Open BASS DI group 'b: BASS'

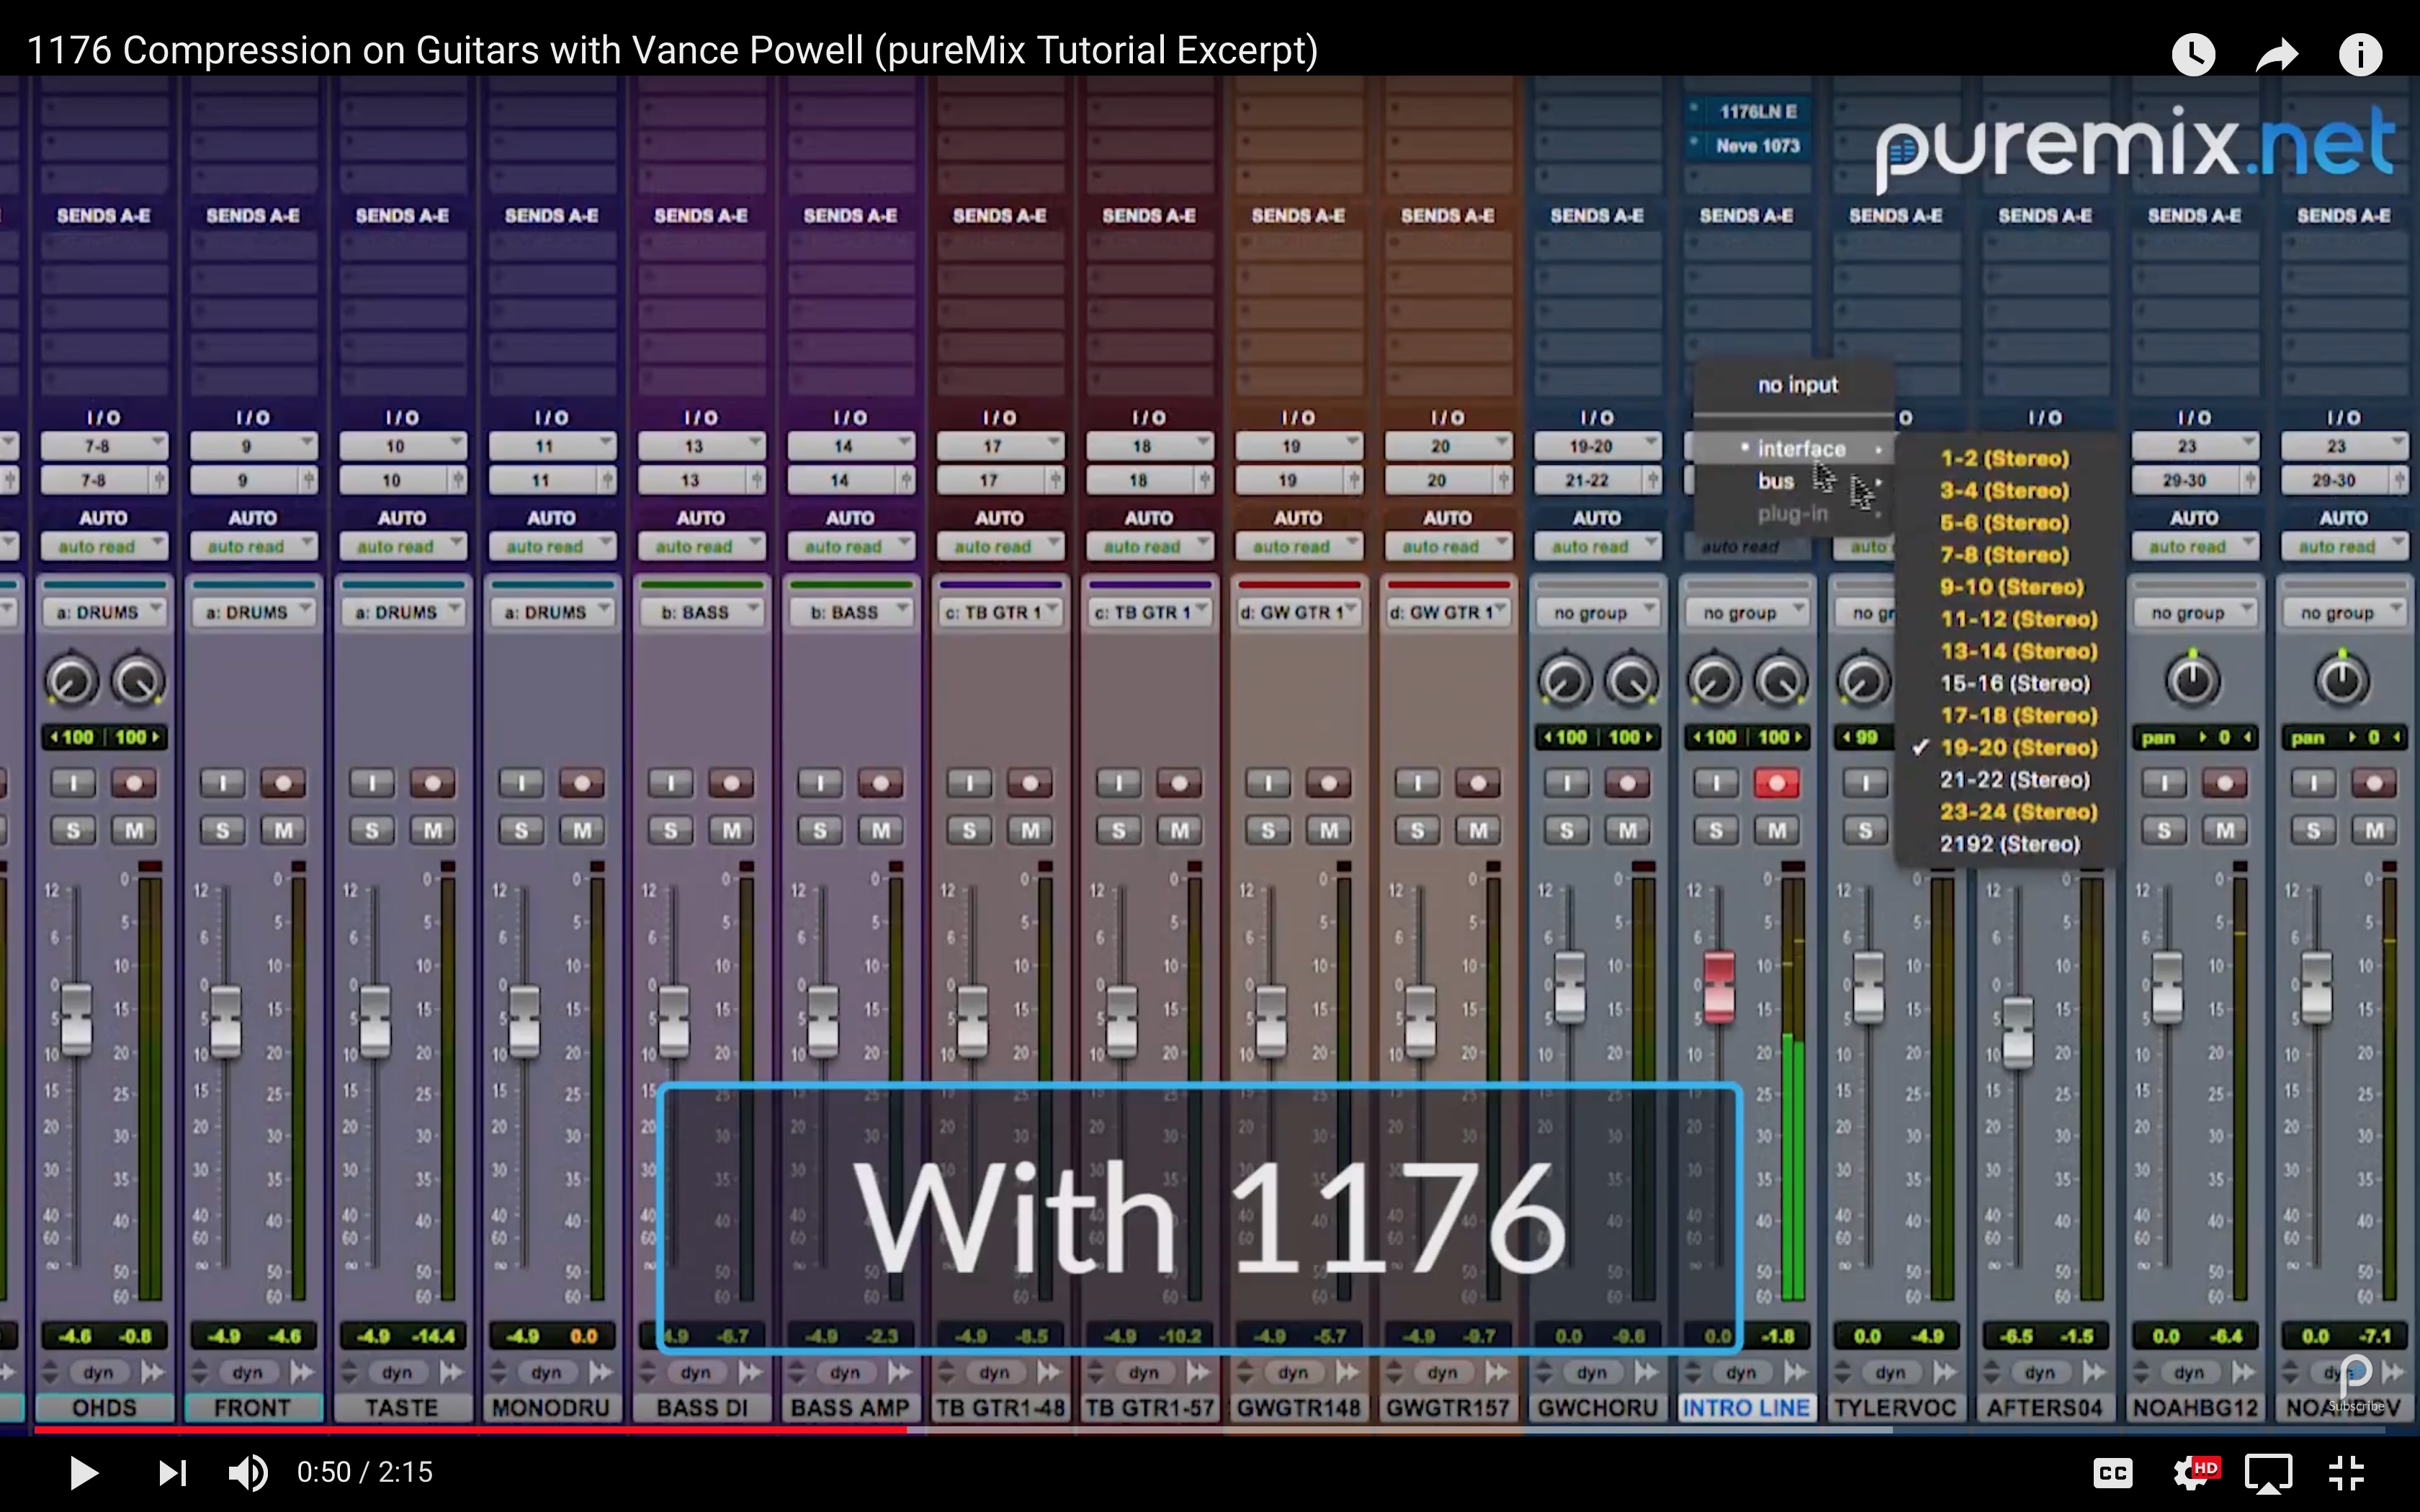[x=701, y=612]
